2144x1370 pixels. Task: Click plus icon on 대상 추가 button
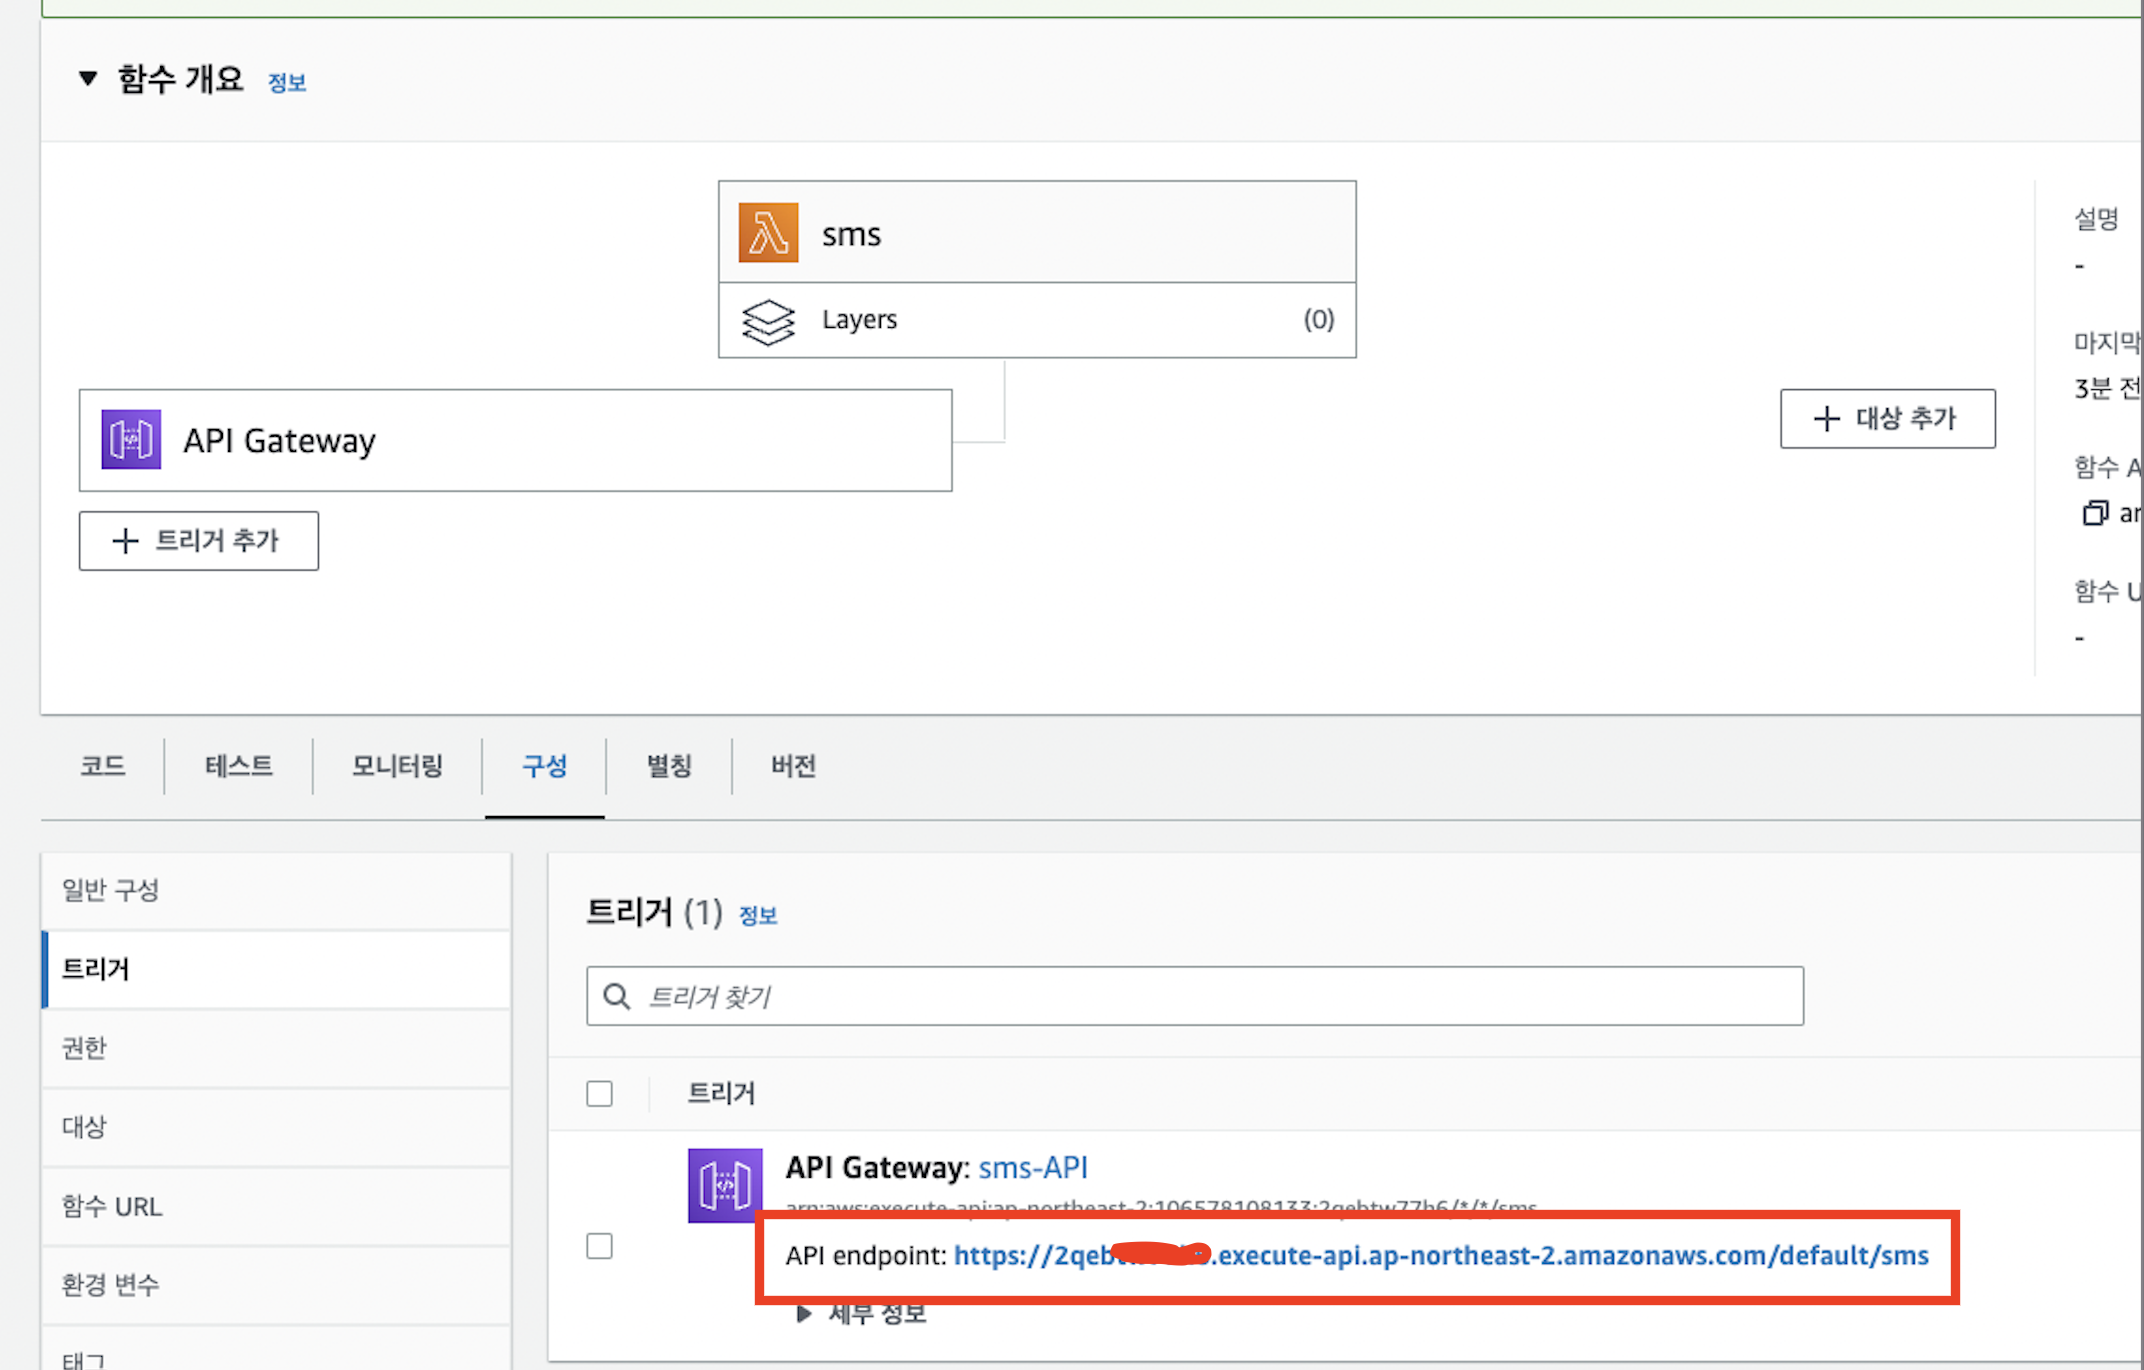pyautogui.click(x=1826, y=419)
